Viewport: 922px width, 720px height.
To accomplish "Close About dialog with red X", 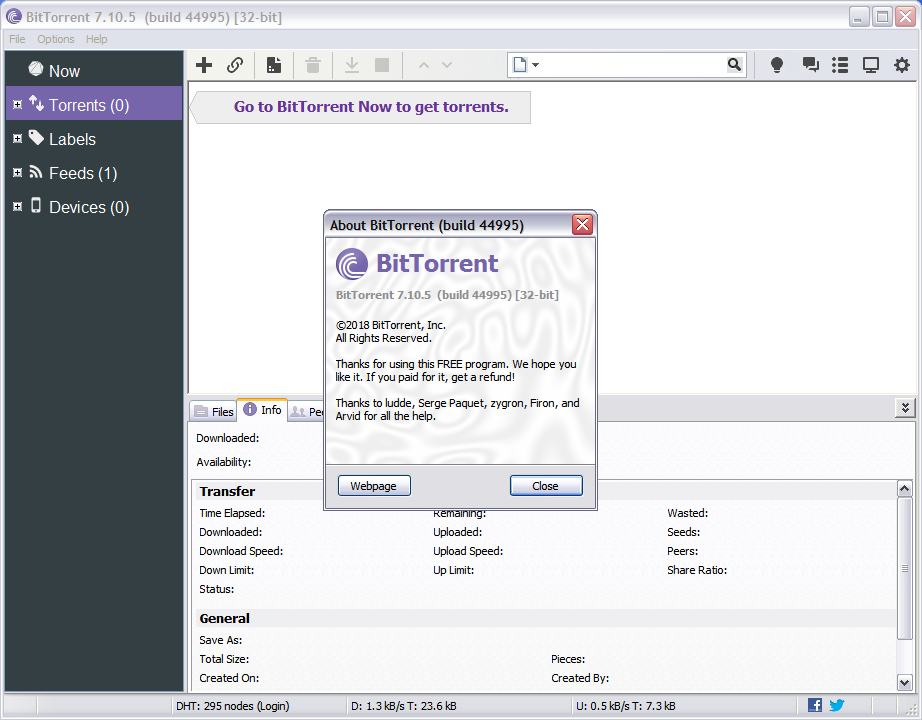I will pyautogui.click(x=582, y=224).
